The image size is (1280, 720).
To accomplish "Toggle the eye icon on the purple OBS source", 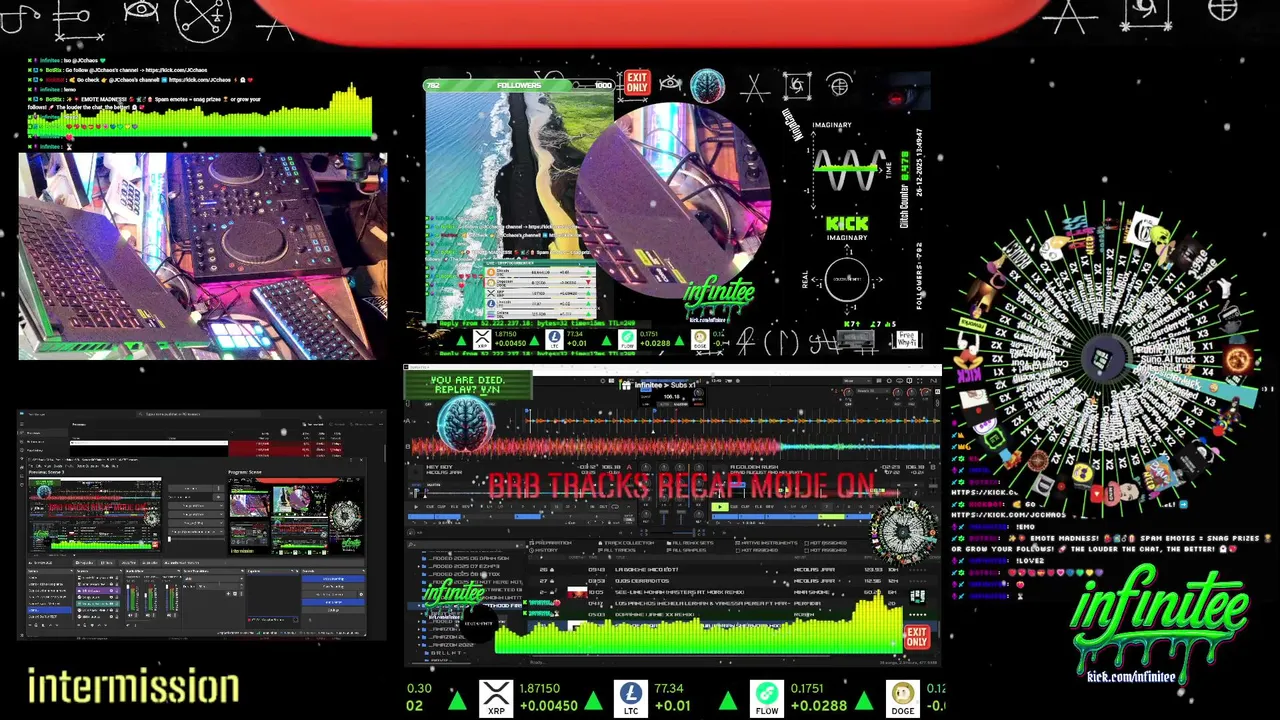I will (111, 590).
